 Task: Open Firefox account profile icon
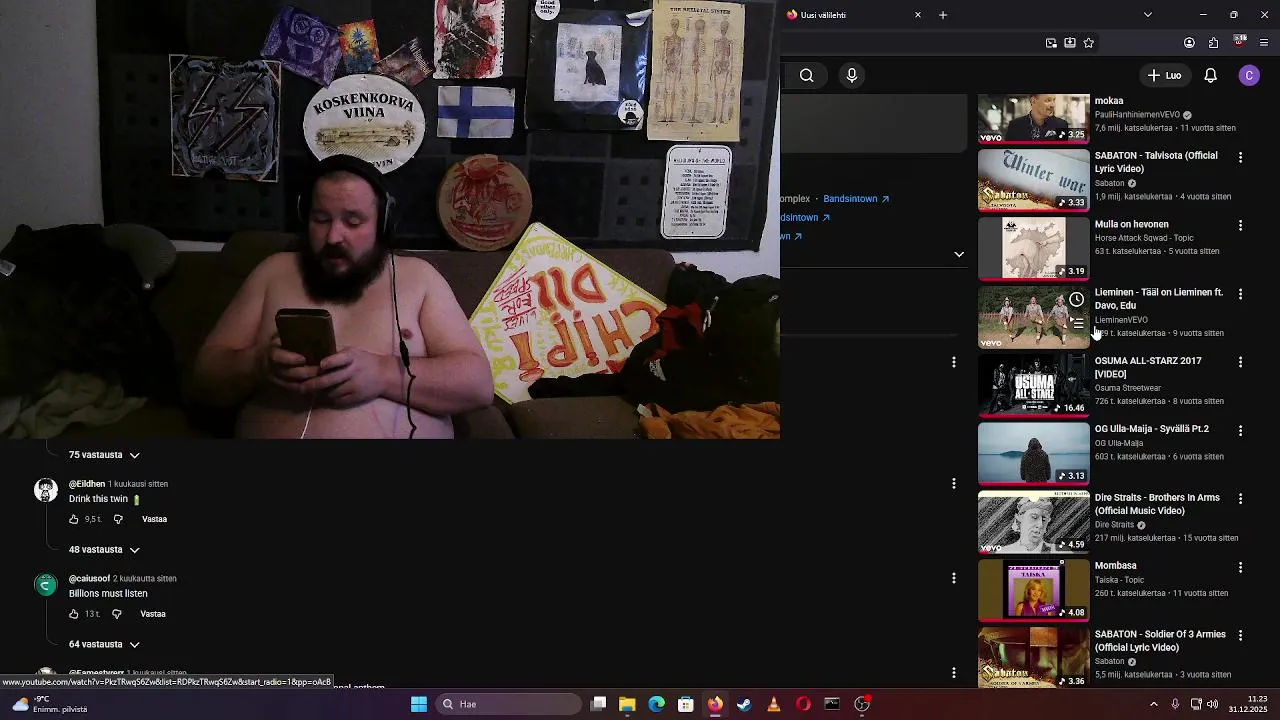(1189, 43)
